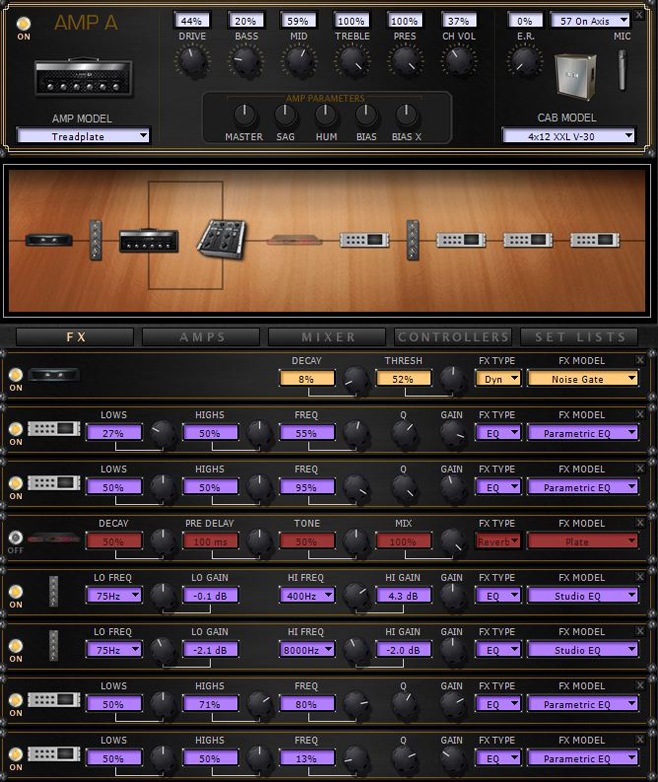Open the 4x12 XXL V-30 cab model dropdown

568,136
